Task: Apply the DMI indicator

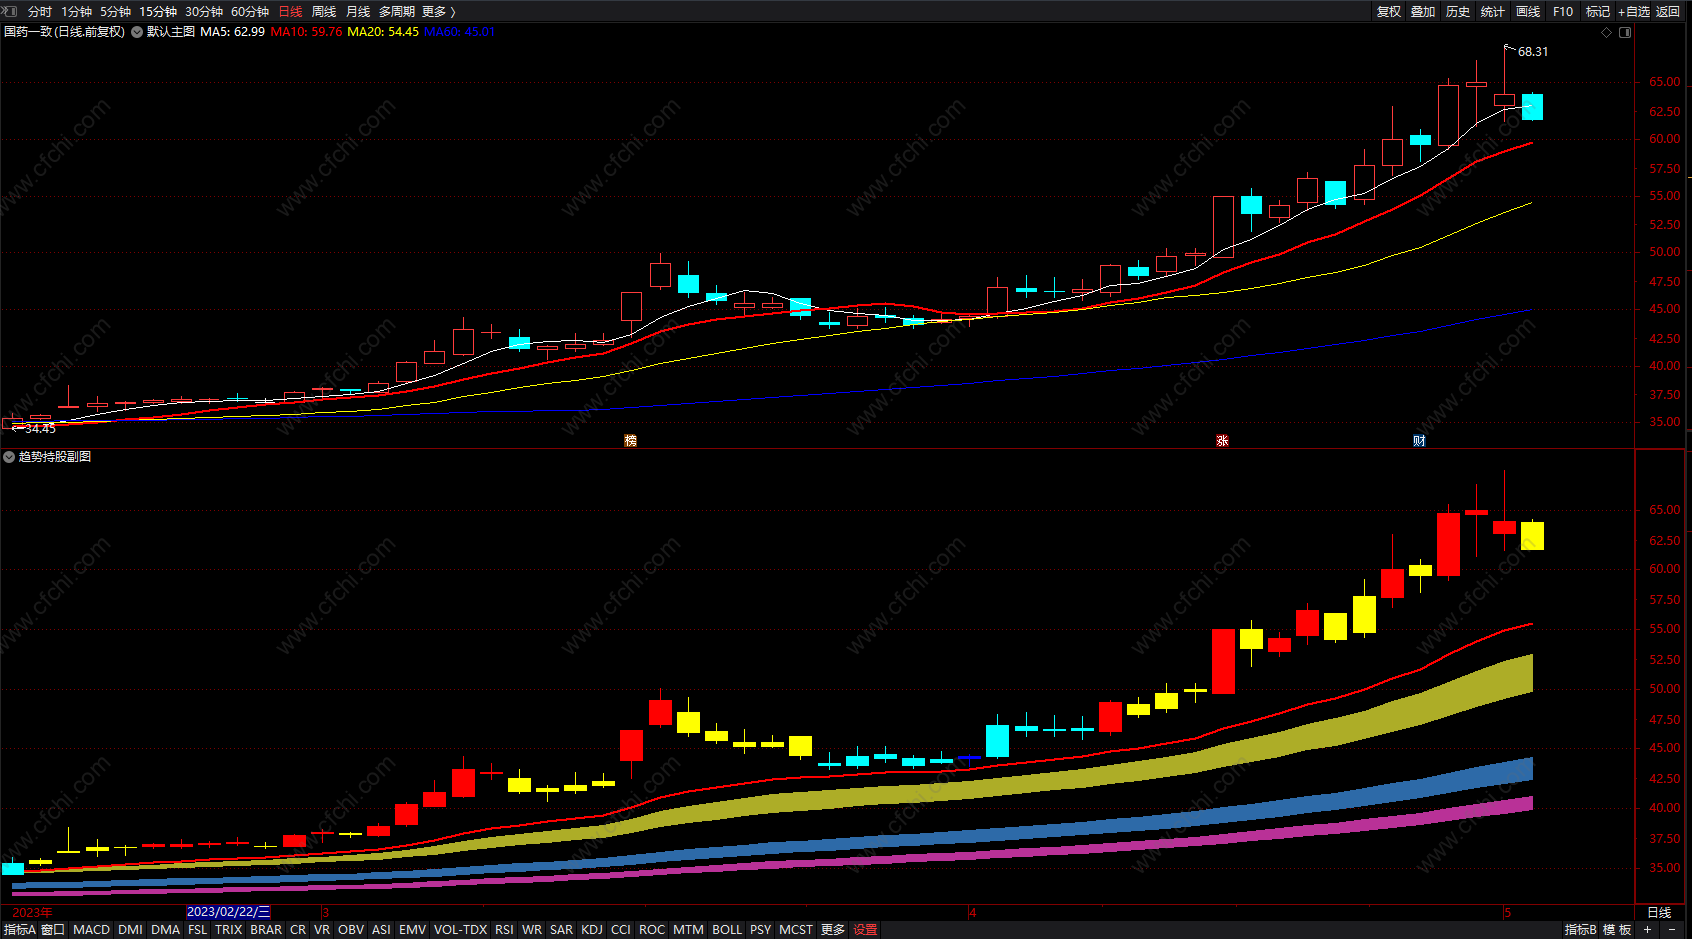Action: tap(130, 930)
